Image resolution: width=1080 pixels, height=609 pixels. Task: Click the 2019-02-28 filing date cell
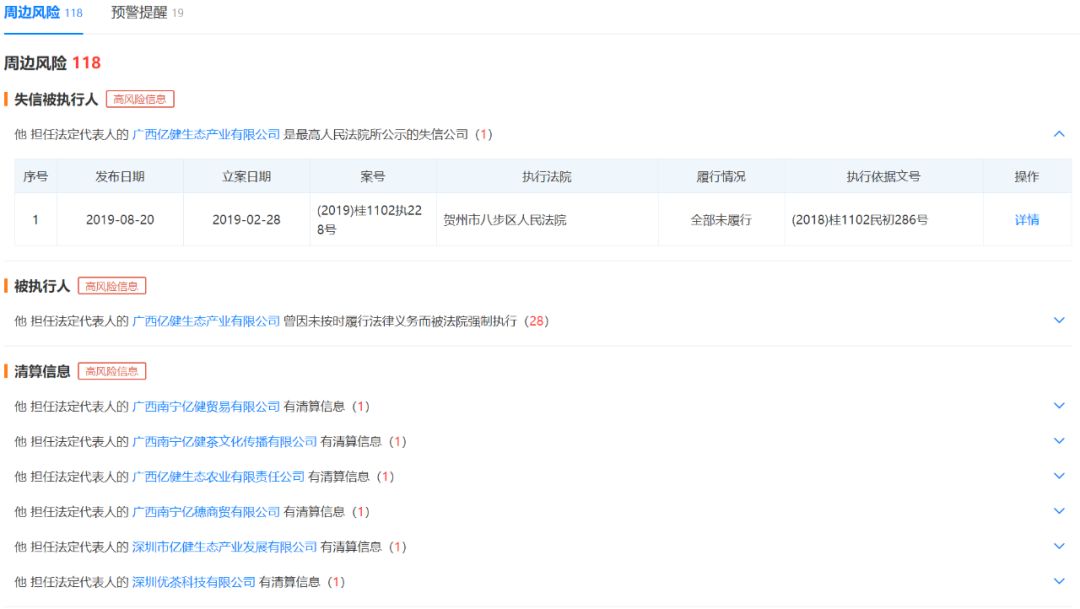pos(247,220)
